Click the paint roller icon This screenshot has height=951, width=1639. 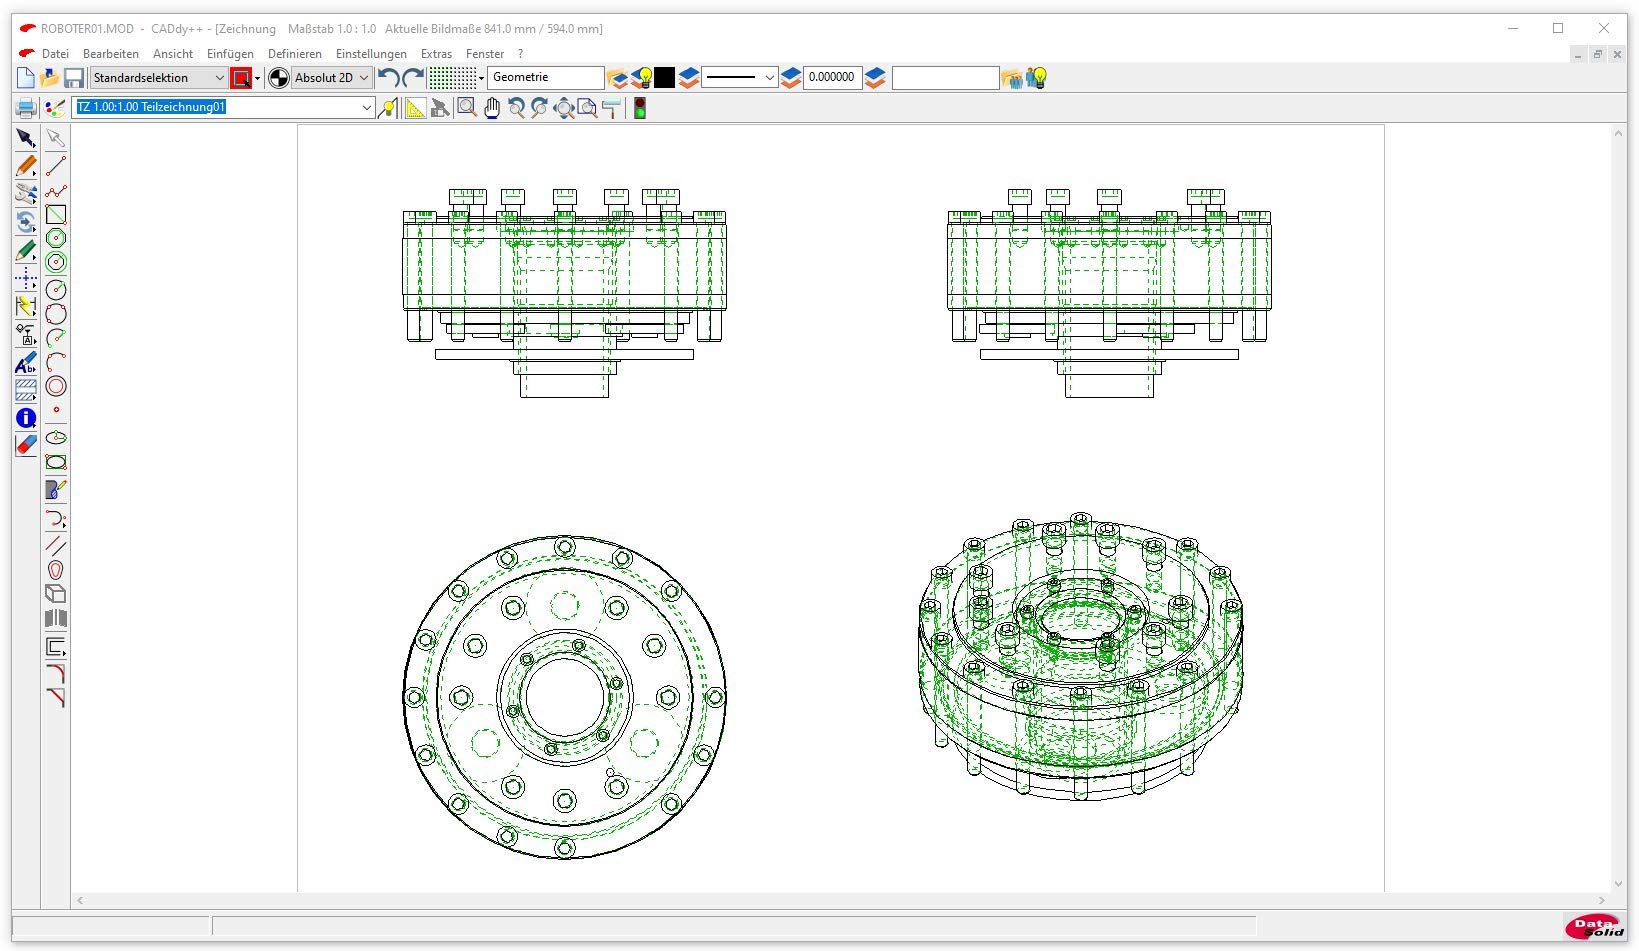[612, 108]
